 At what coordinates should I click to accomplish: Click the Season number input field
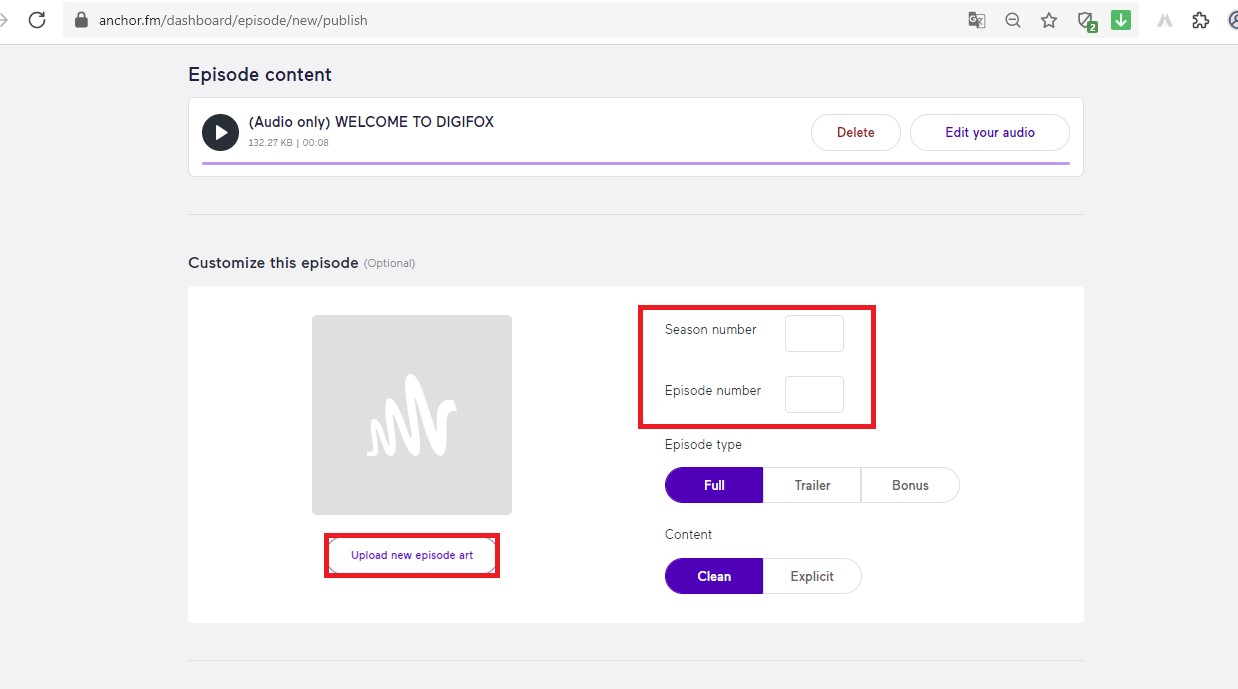[x=814, y=333]
